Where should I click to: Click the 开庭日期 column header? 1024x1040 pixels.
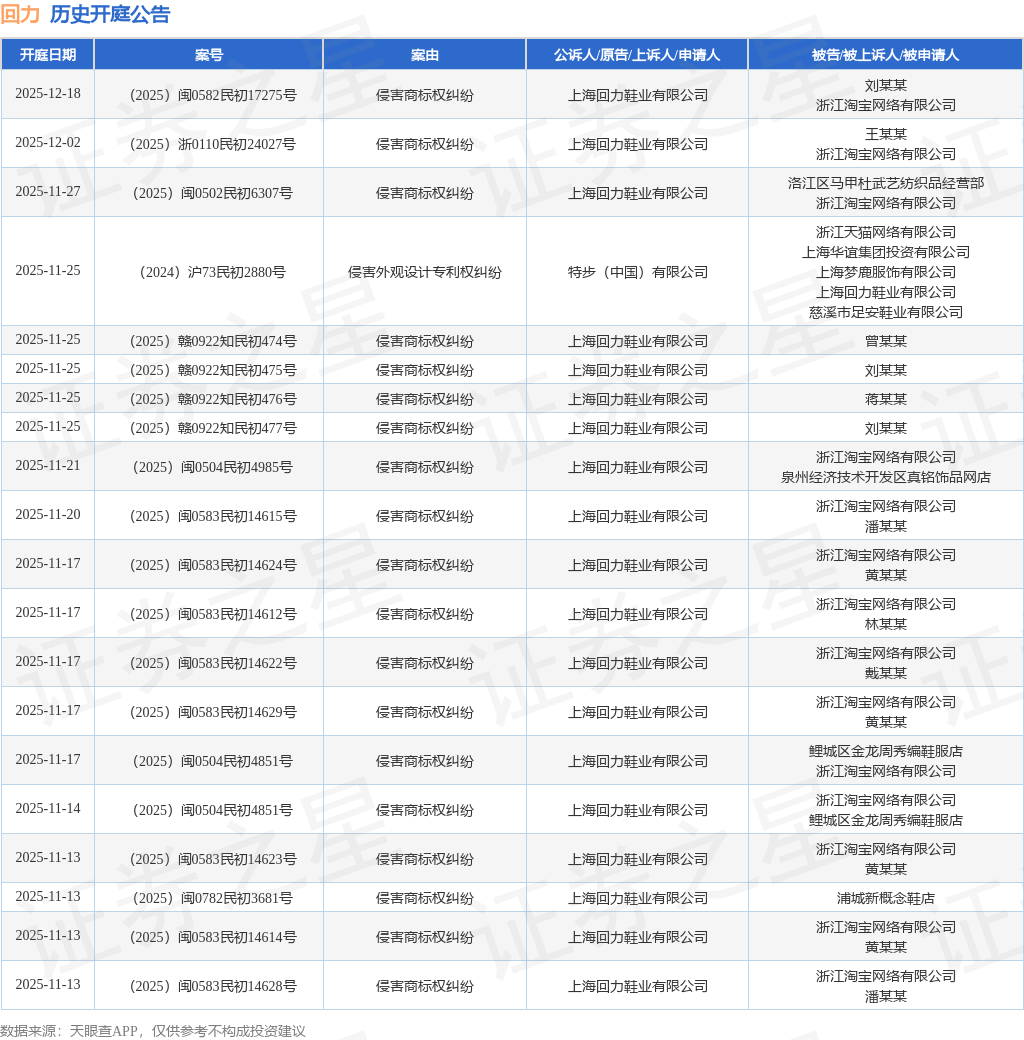48,54
